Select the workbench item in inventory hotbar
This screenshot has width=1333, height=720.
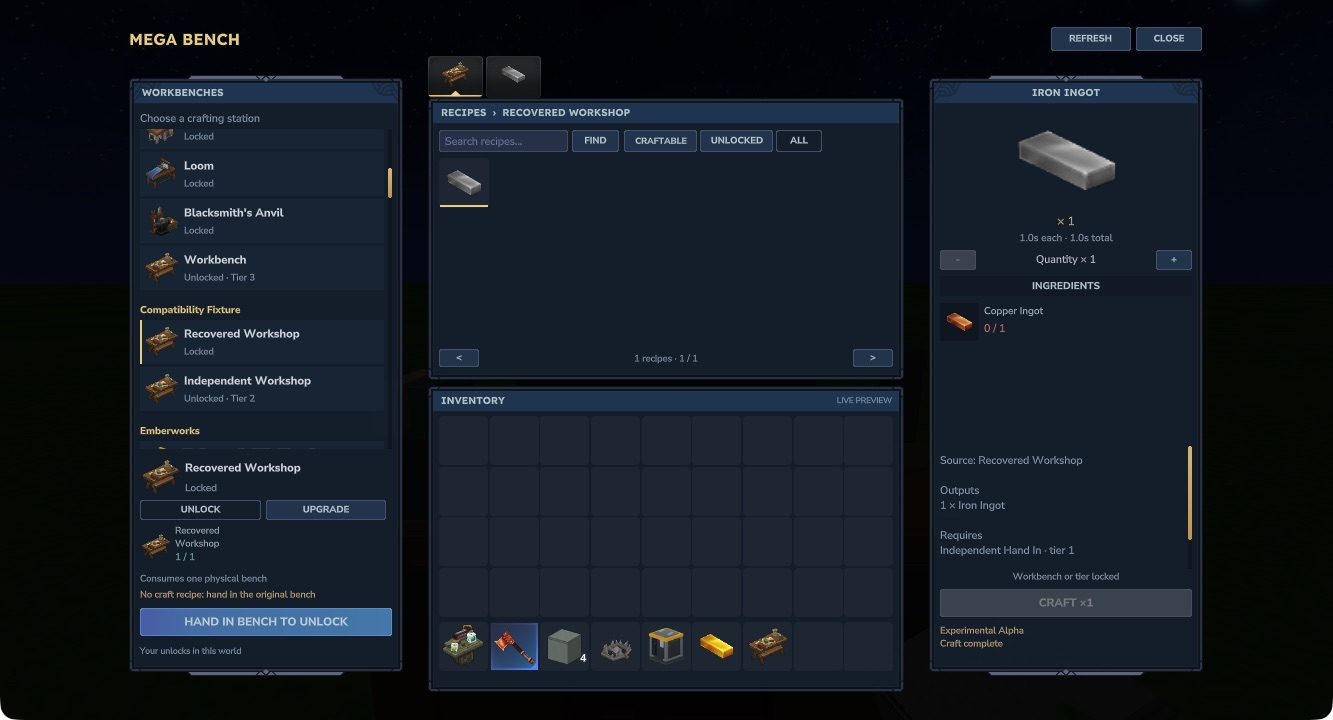coord(767,646)
